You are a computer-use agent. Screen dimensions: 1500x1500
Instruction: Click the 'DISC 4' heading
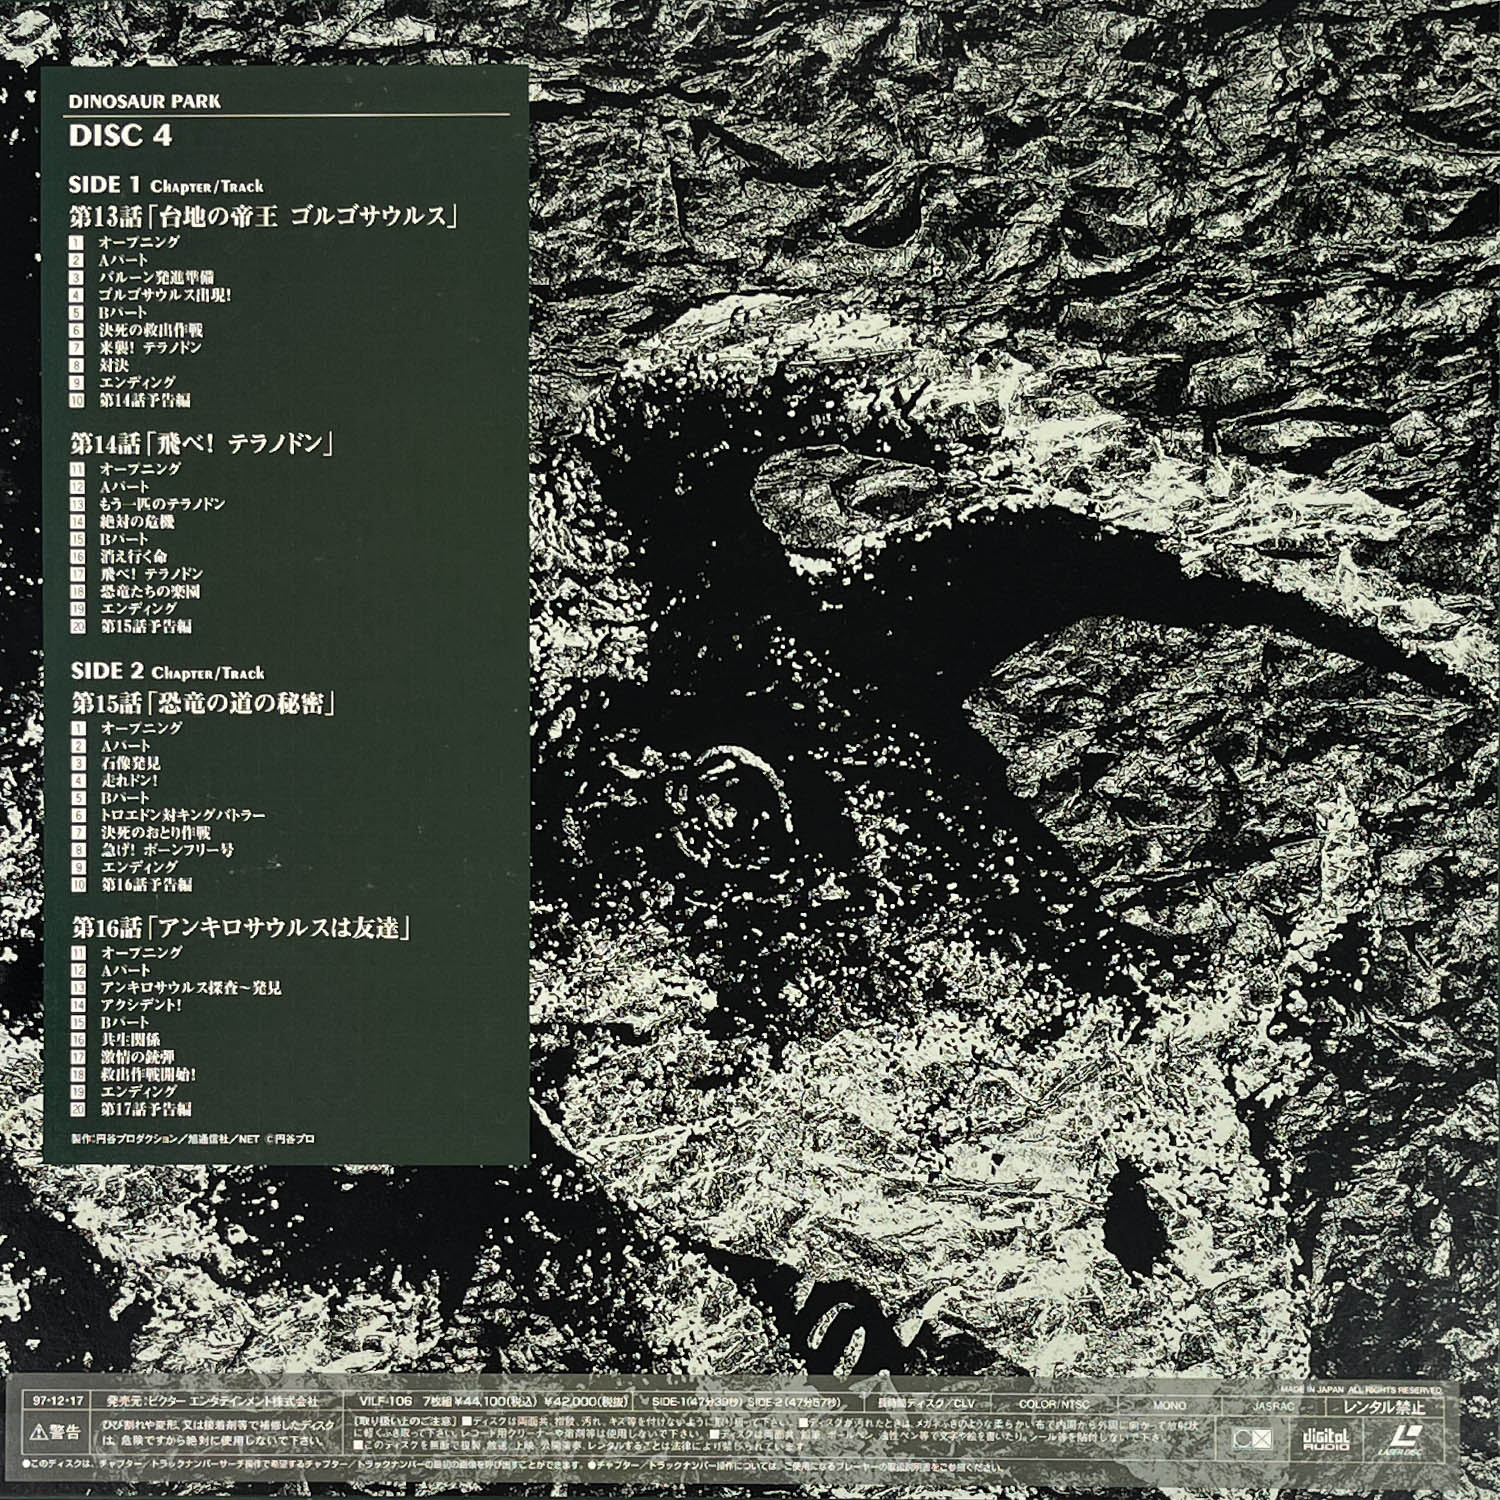pos(120,136)
